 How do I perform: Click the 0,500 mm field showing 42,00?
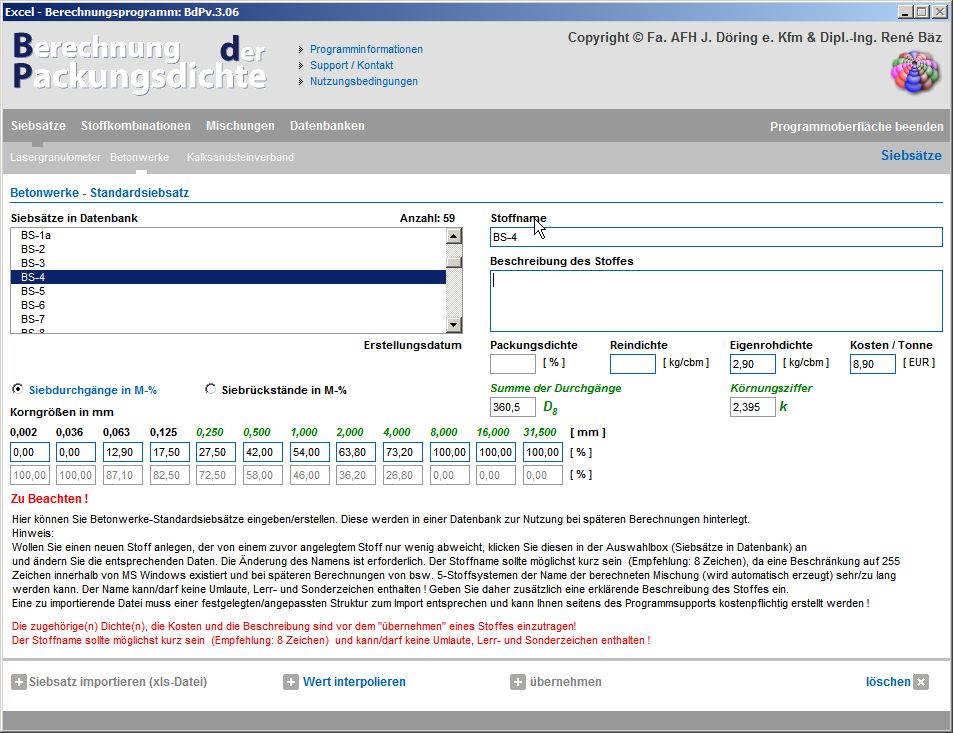[263, 452]
